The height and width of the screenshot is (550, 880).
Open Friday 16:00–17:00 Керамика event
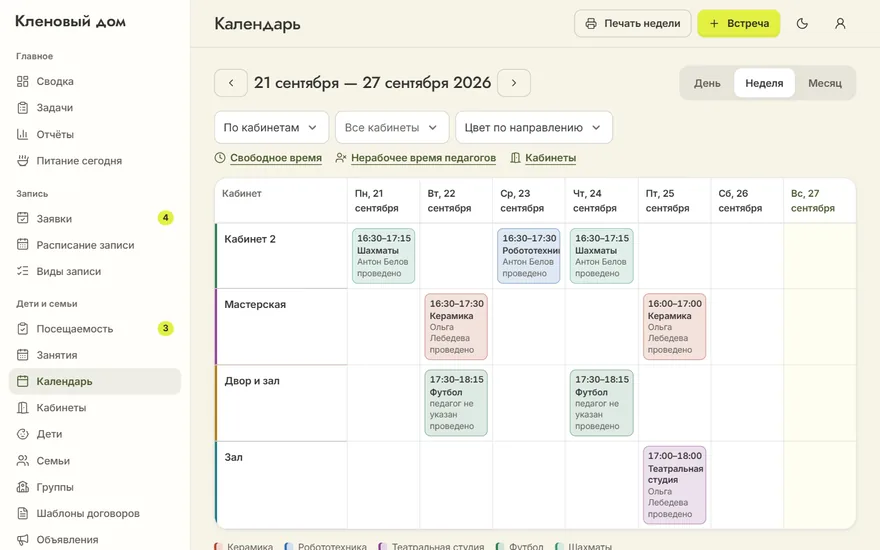[675, 326]
